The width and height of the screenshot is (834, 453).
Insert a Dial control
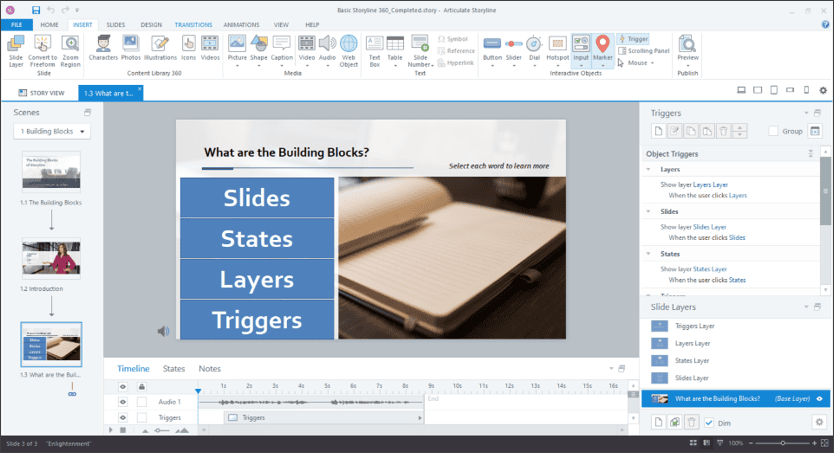point(534,48)
